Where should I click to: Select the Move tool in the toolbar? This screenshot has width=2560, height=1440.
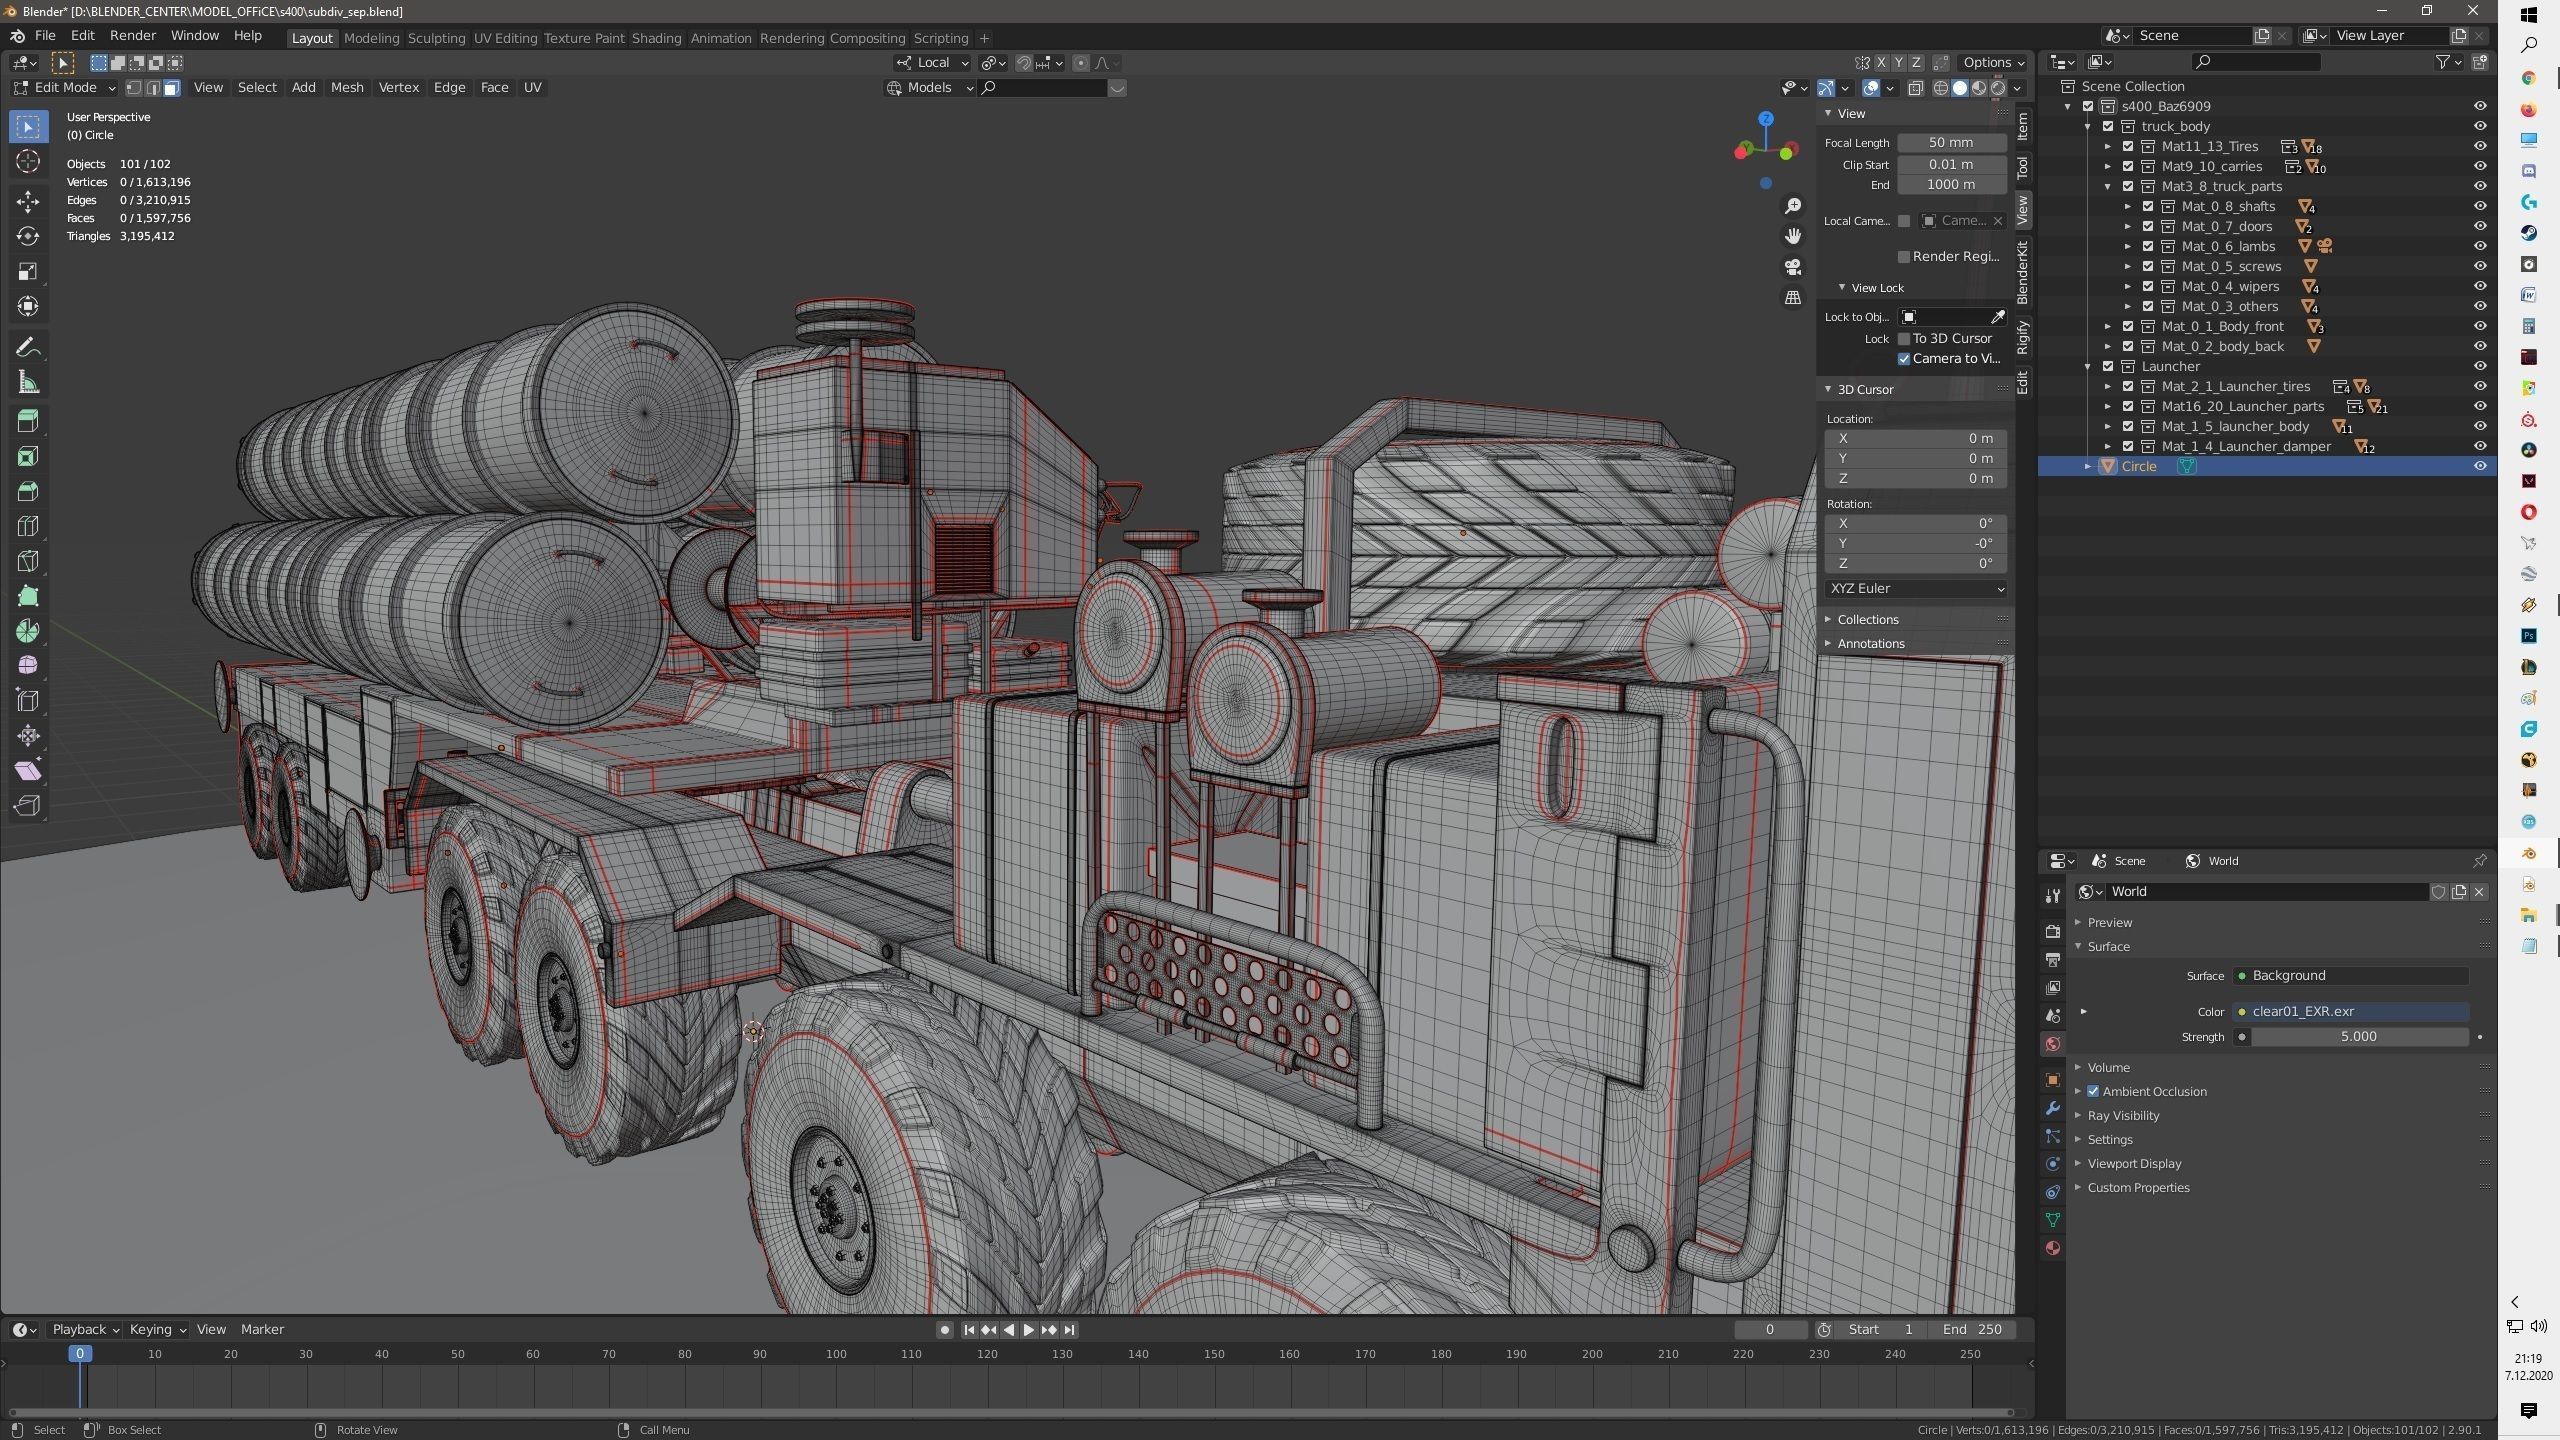tap(28, 201)
